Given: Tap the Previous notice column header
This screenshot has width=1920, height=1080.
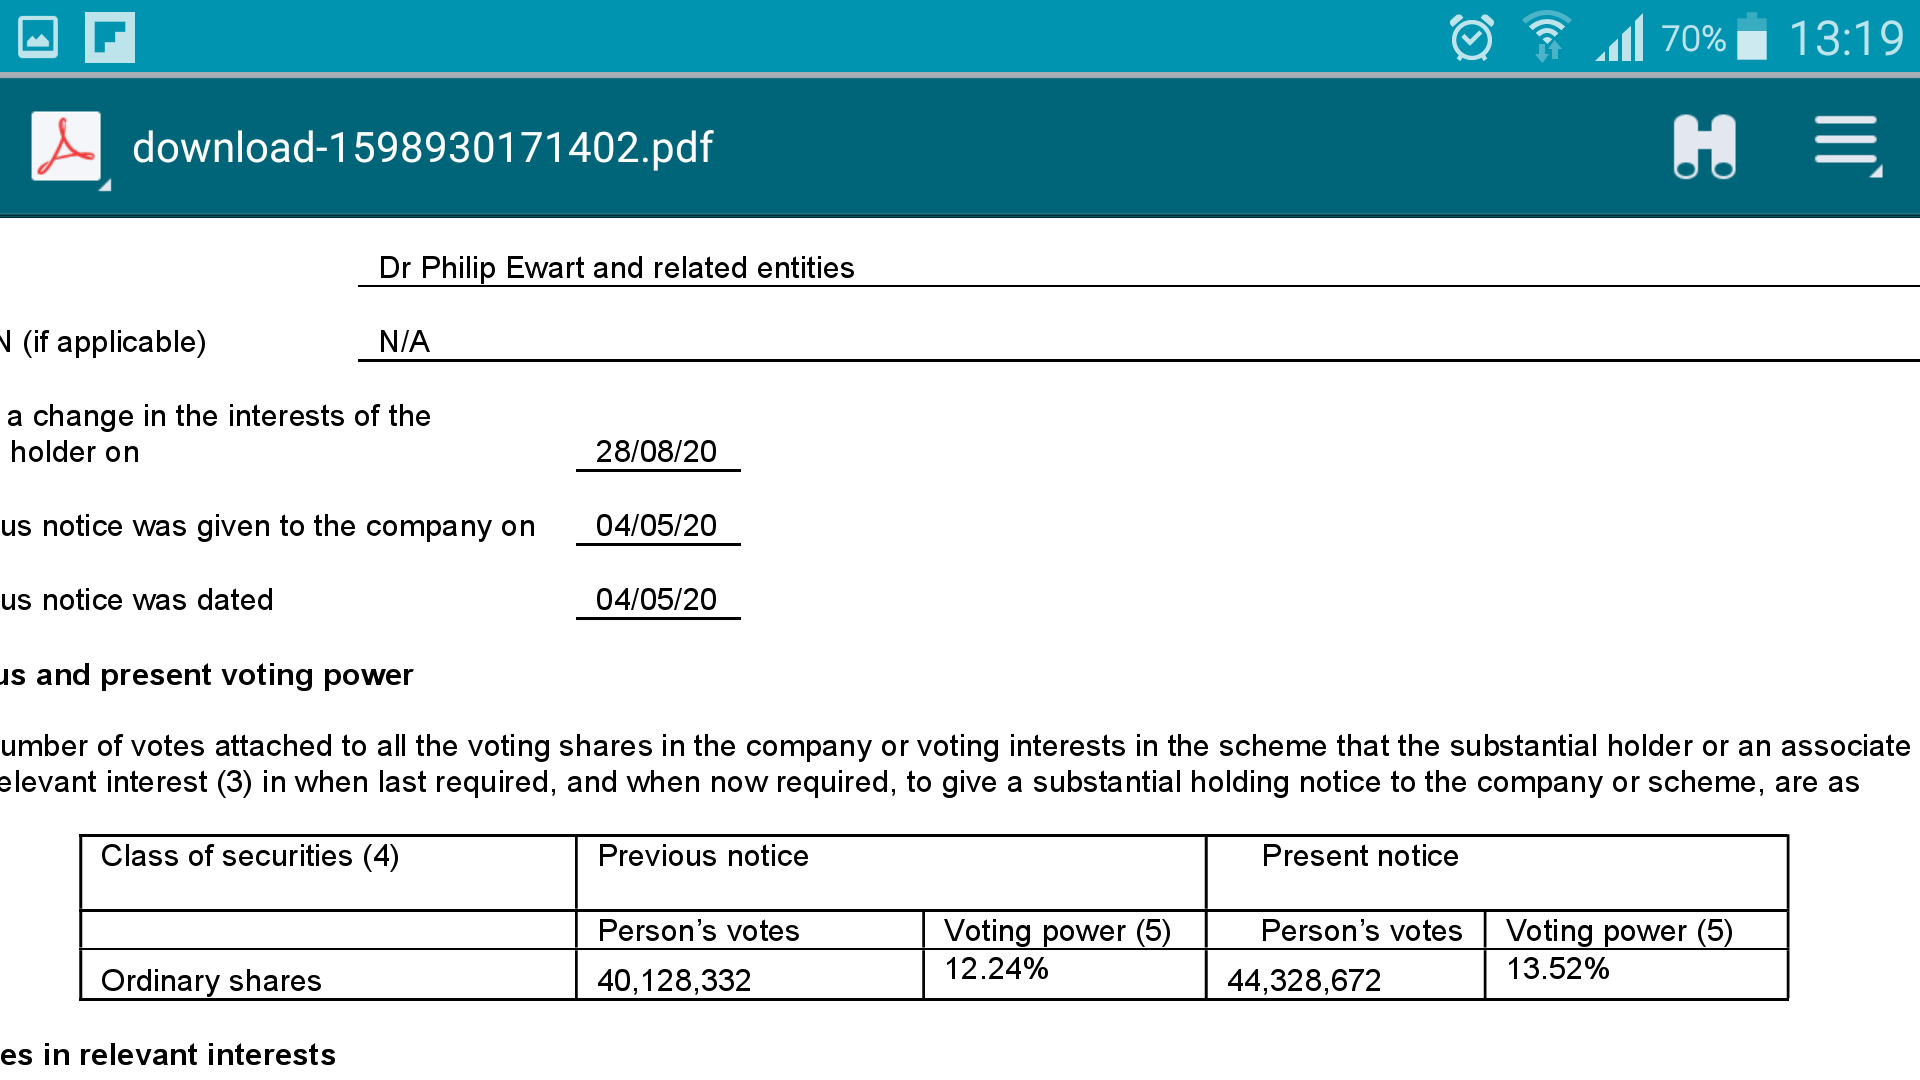Looking at the screenshot, I should pyautogui.click(x=703, y=856).
